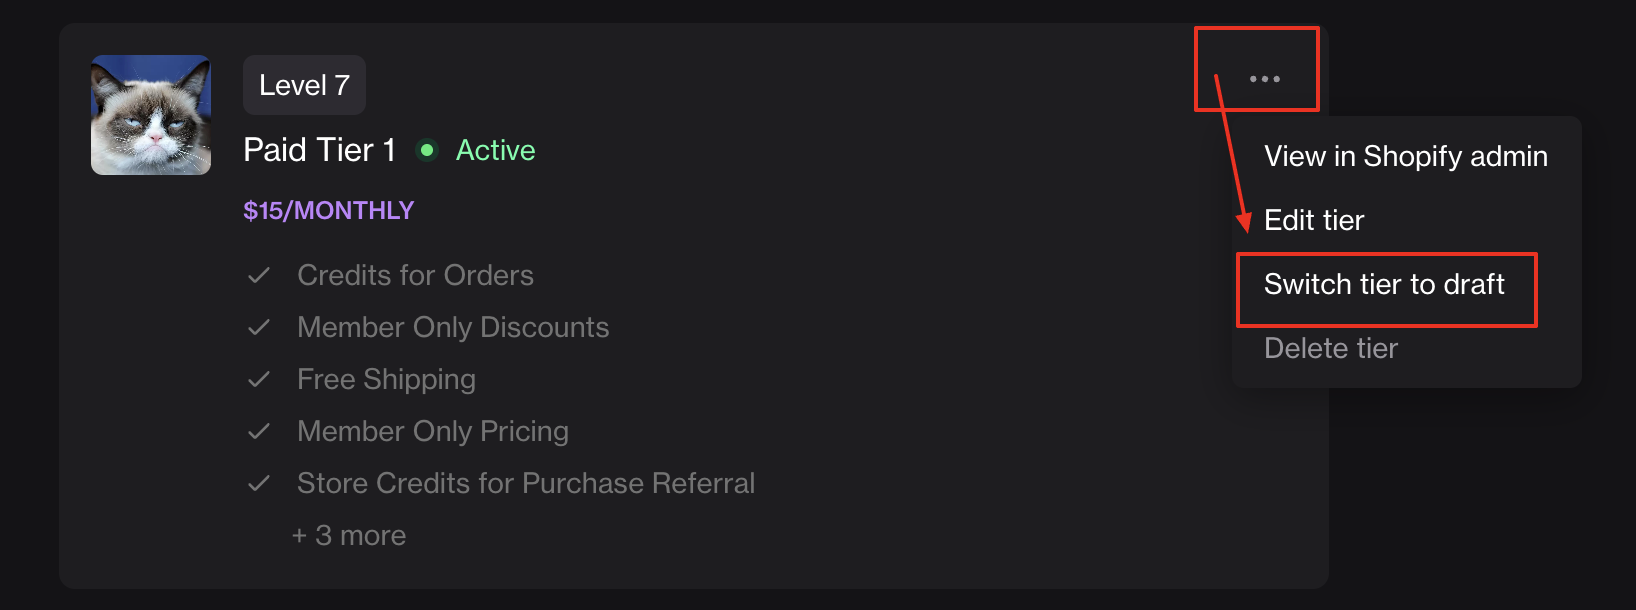
Task: Click the grumpy cat tier thumbnail
Action: (151, 115)
